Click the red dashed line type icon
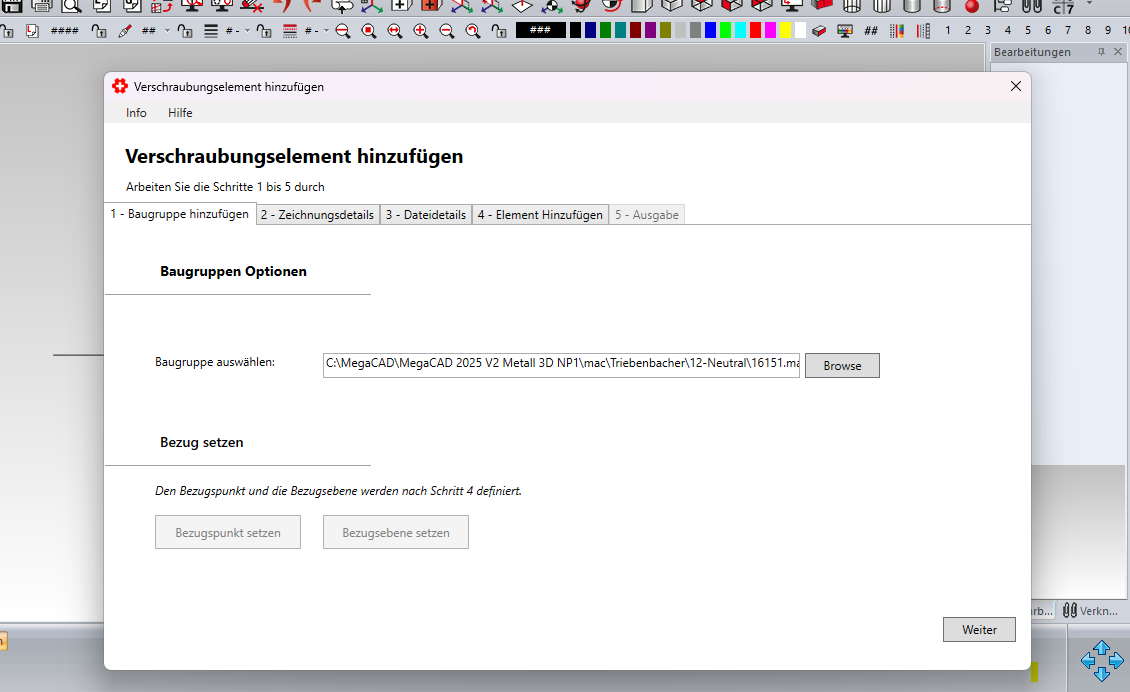Image resolution: width=1130 pixels, height=692 pixels. [x=290, y=31]
